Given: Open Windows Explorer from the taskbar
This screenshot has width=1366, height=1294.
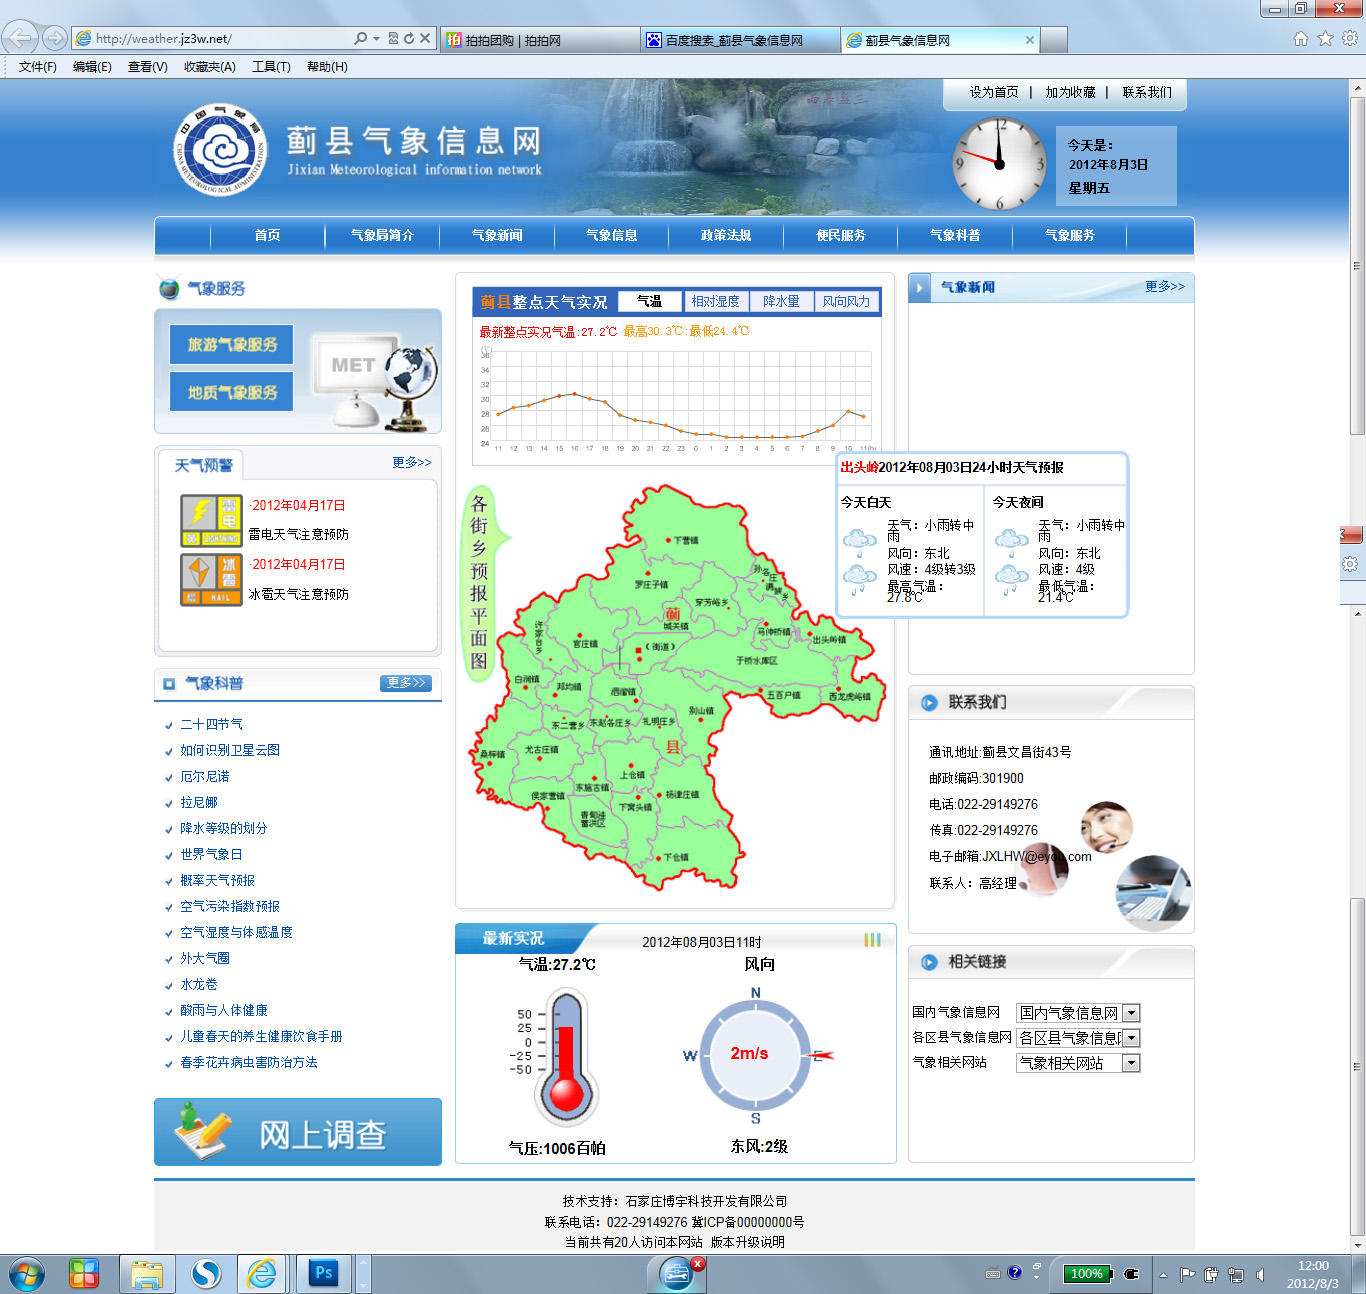Looking at the screenshot, I should (x=147, y=1274).
